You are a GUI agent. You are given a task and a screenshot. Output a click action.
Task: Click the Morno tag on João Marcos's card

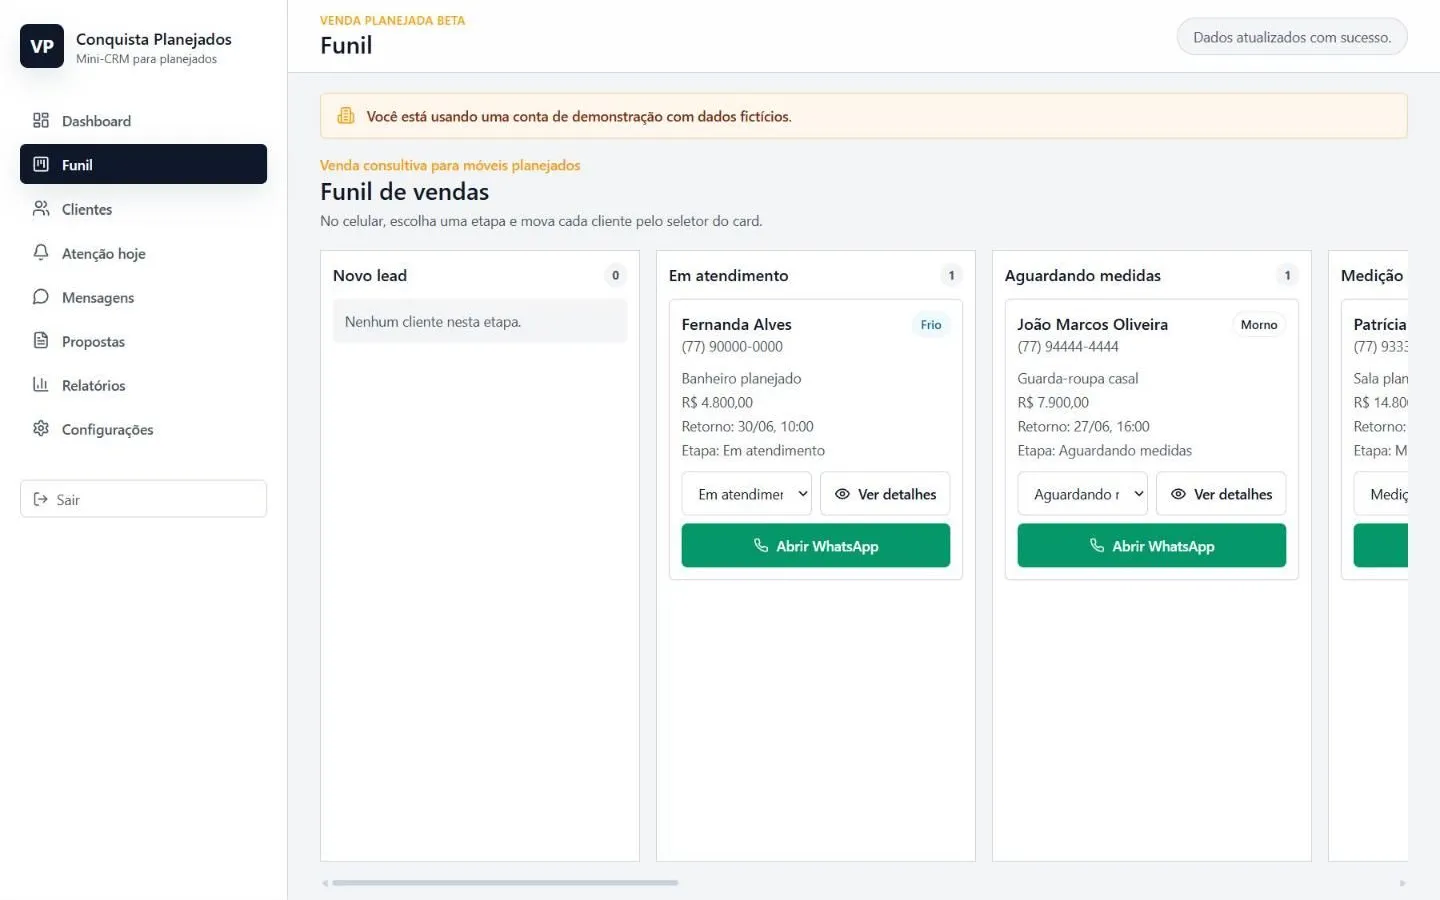(x=1259, y=325)
